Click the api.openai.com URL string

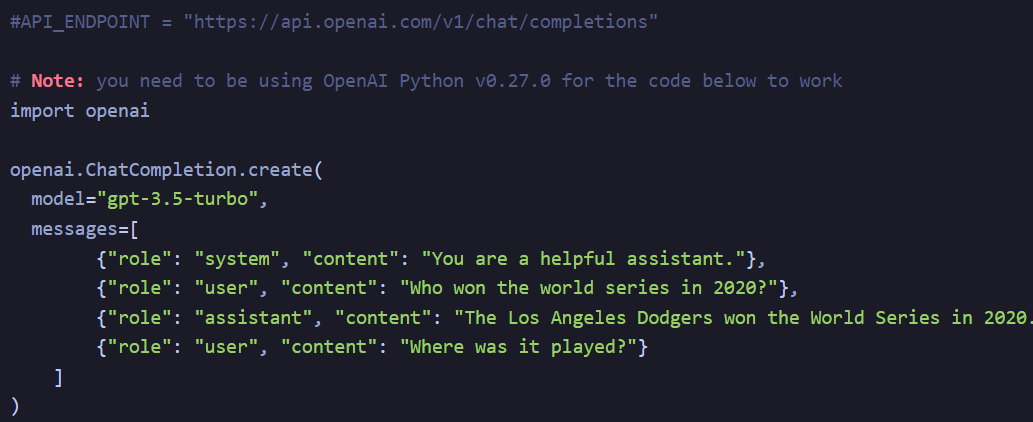tap(421, 22)
